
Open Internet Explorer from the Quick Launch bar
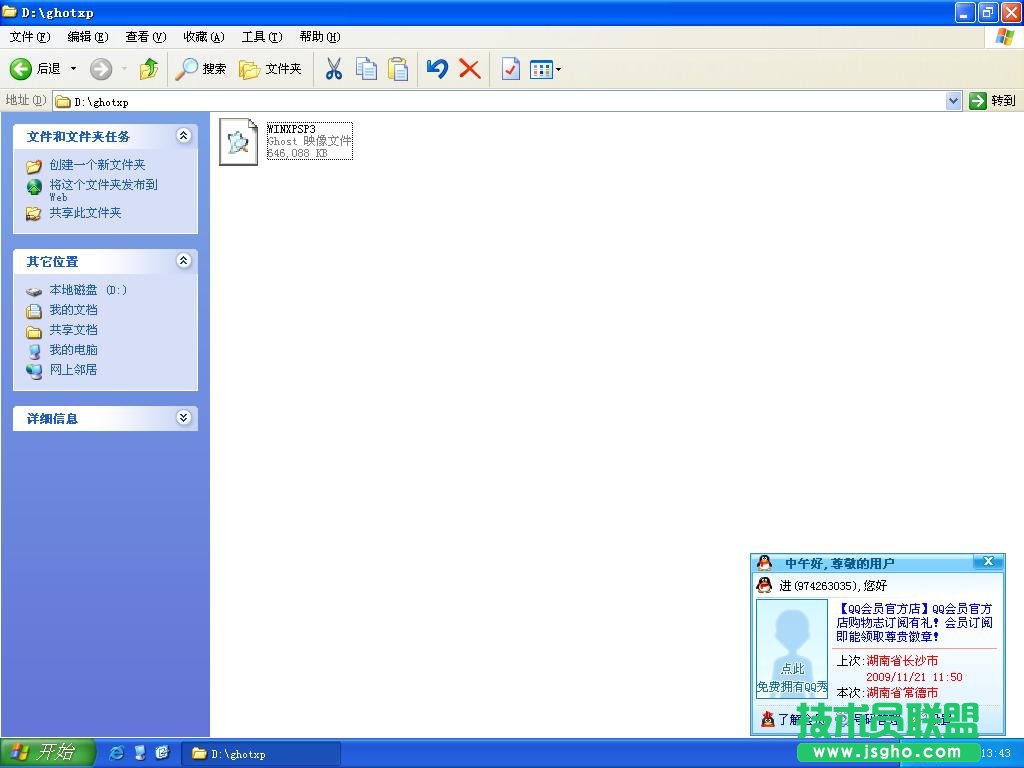point(117,753)
